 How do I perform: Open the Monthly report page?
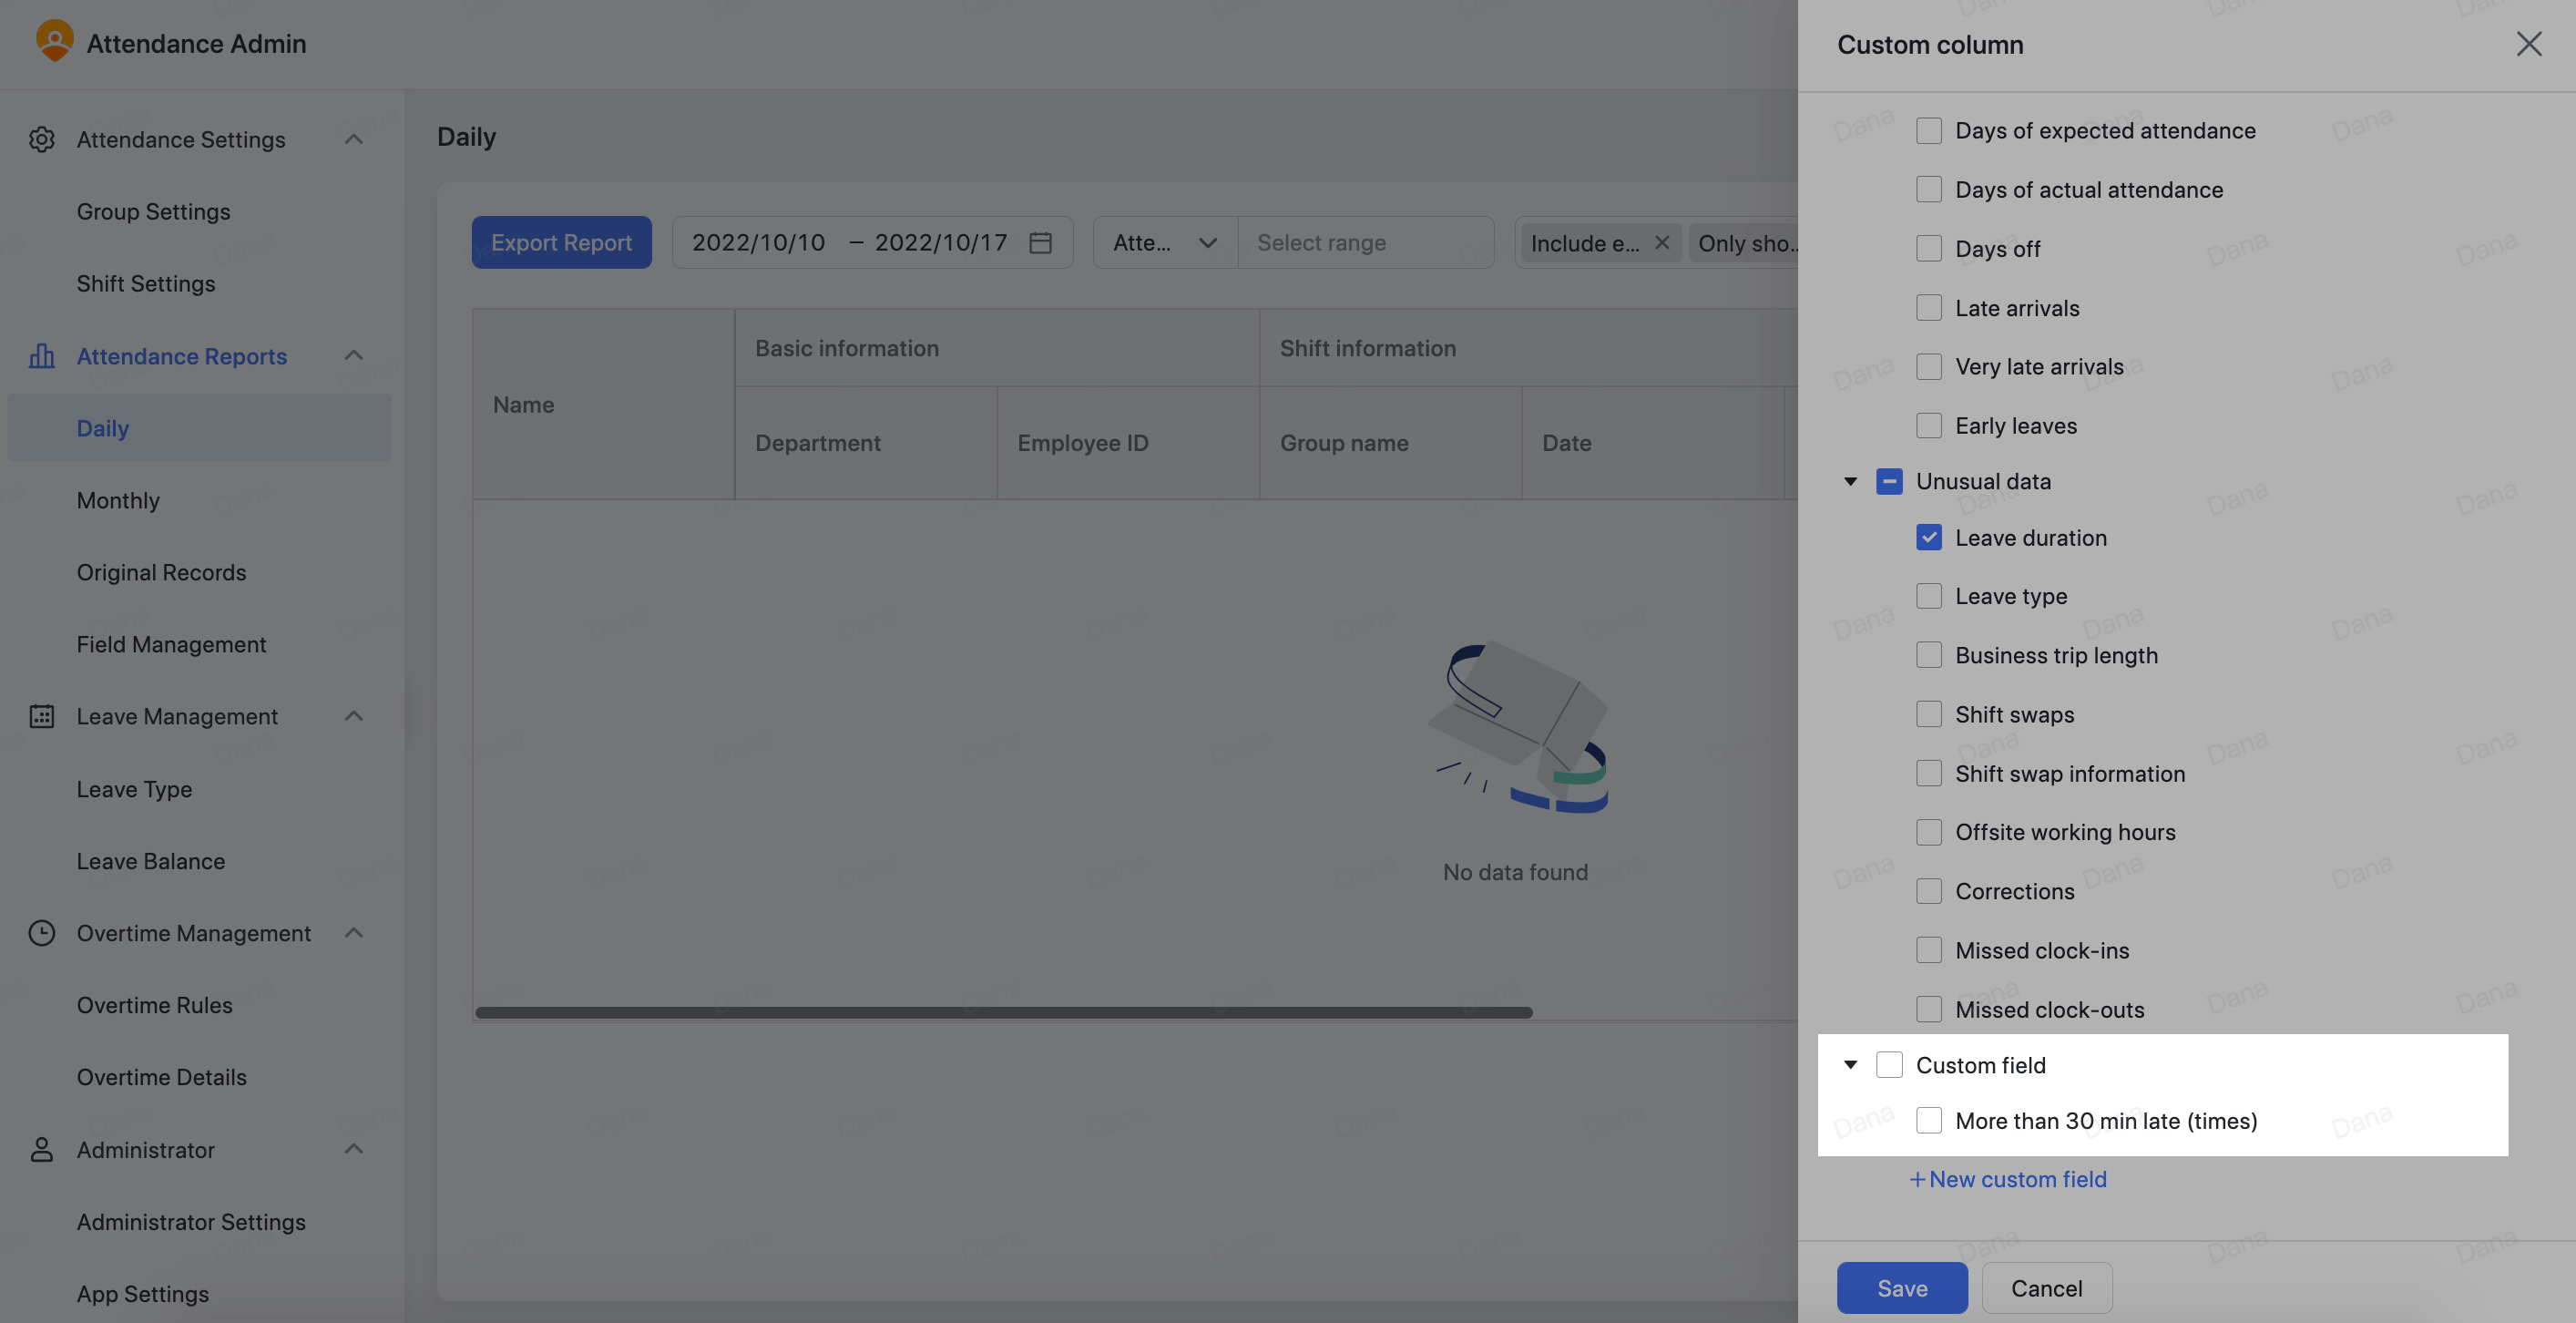(118, 500)
